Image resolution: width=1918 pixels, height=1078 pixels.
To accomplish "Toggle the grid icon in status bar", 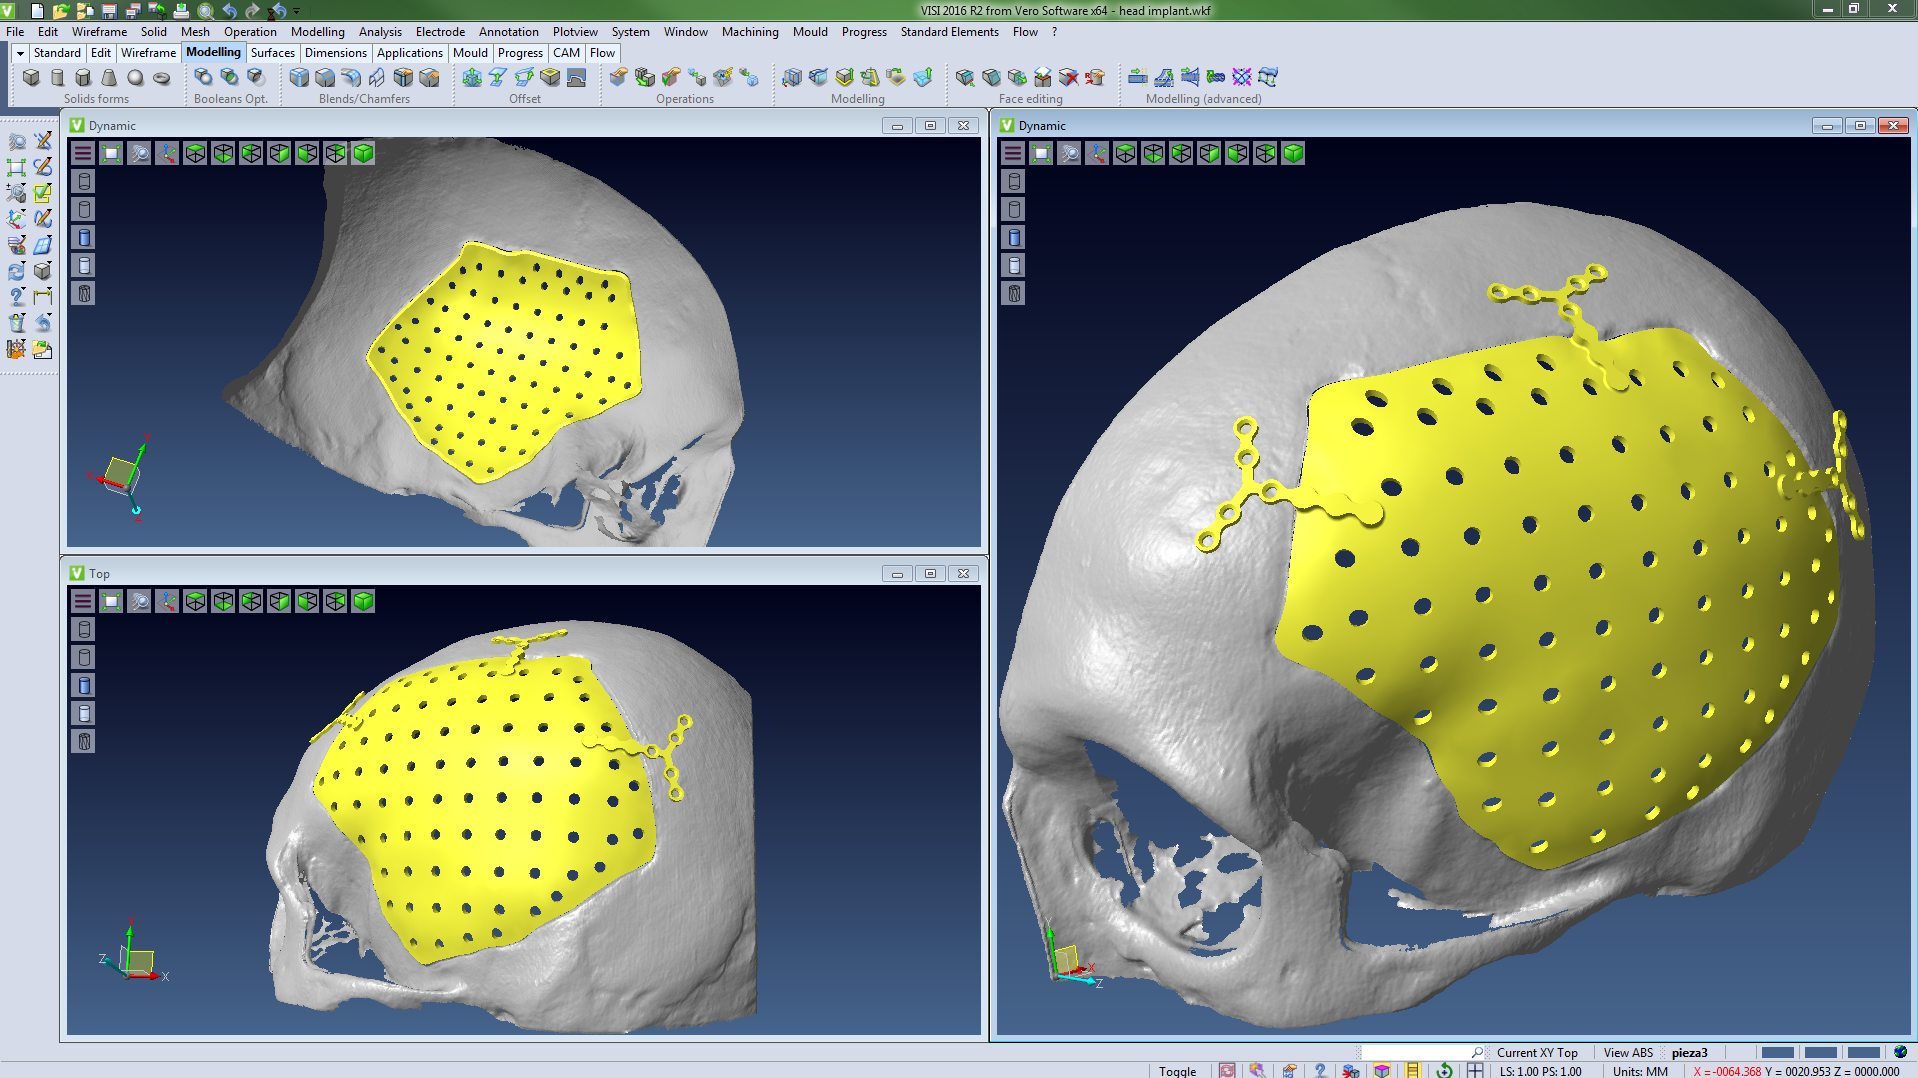I will [1475, 1071].
